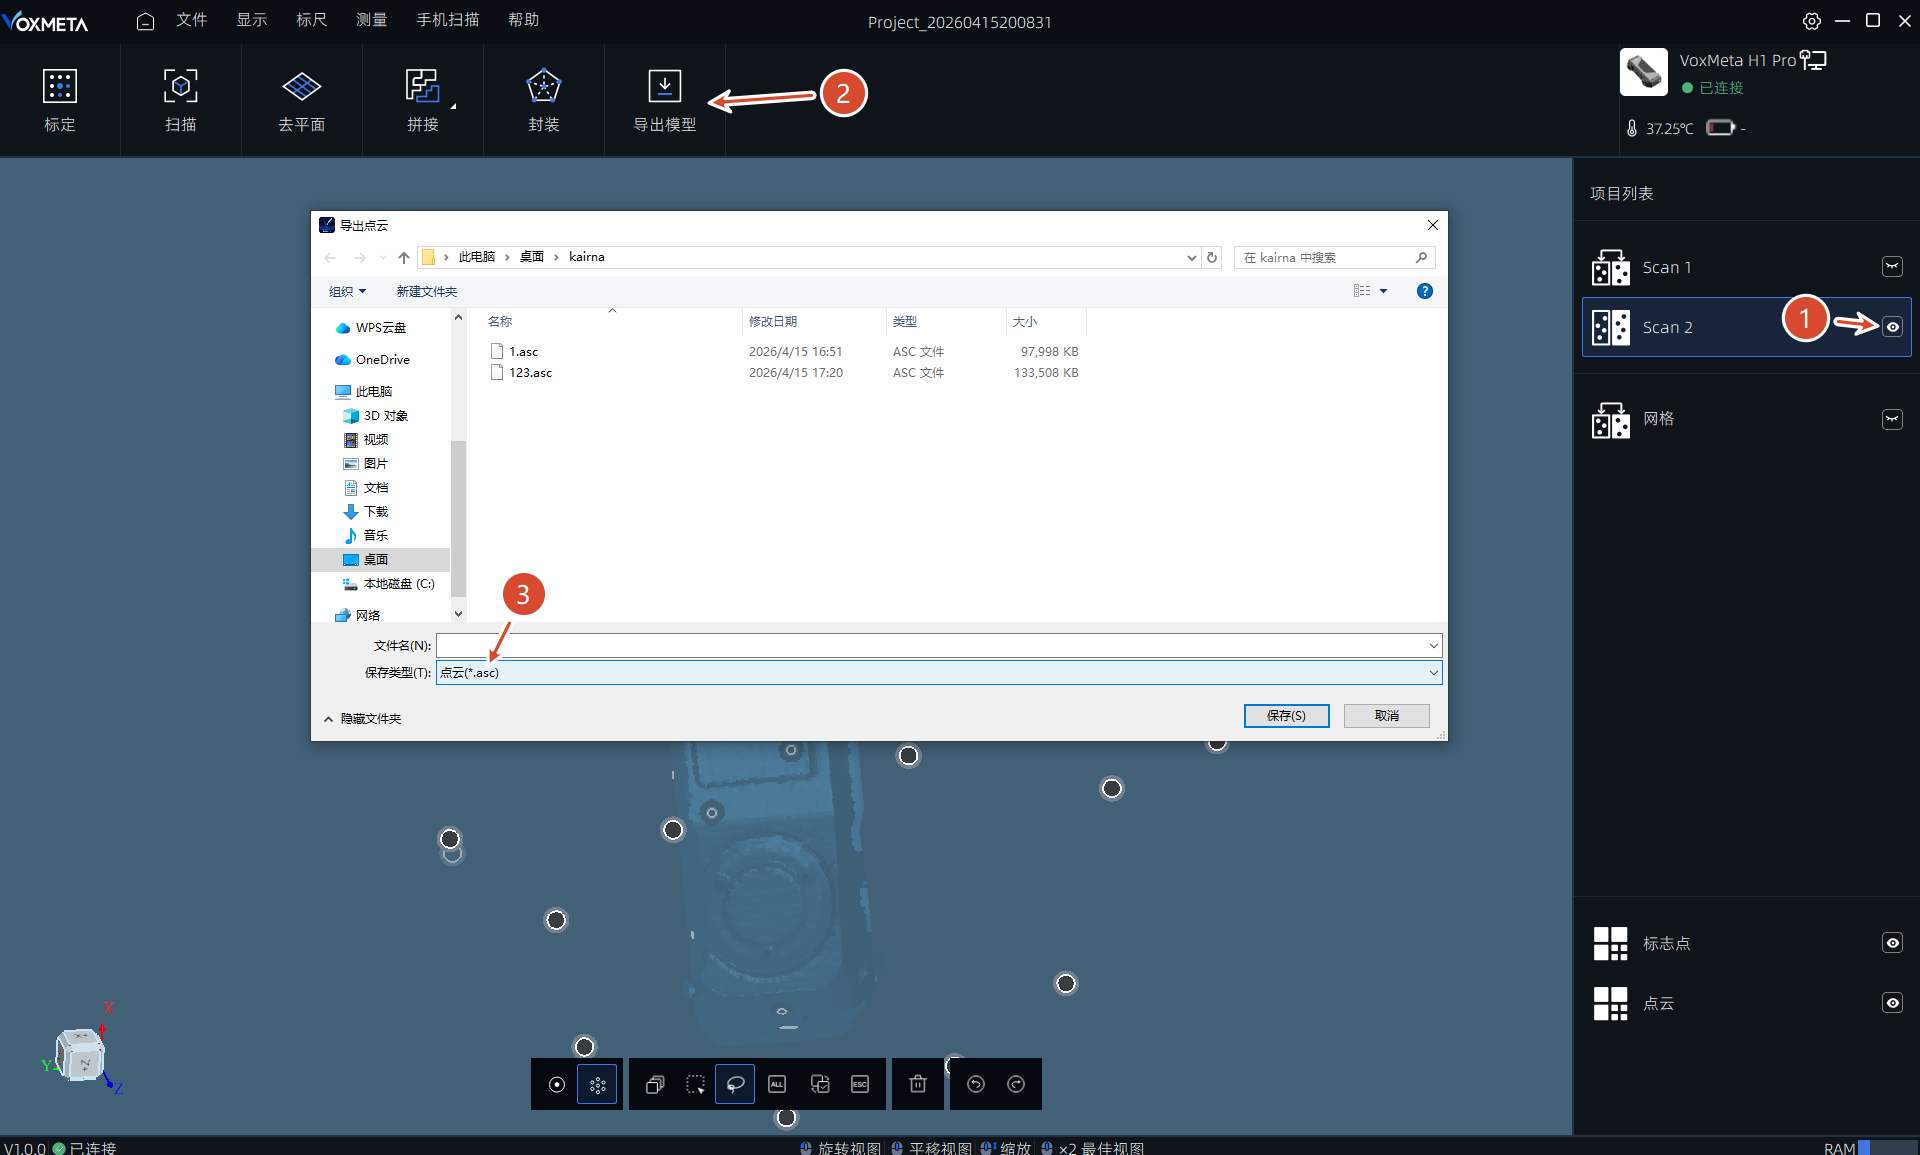Click the ESC deselect icon
The height and width of the screenshot is (1155, 1920).
pyautogui.click(x=860, y=1084)
